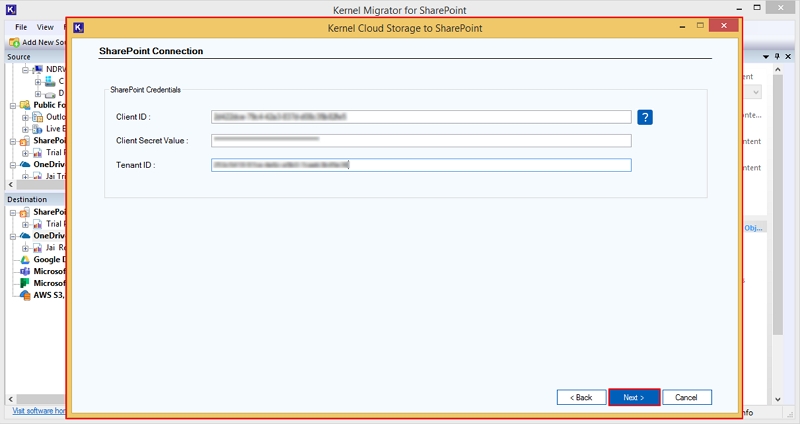Select the Public Folder row label in Source
The height and width of the screenshot is (424, 800).
[49, 105]
